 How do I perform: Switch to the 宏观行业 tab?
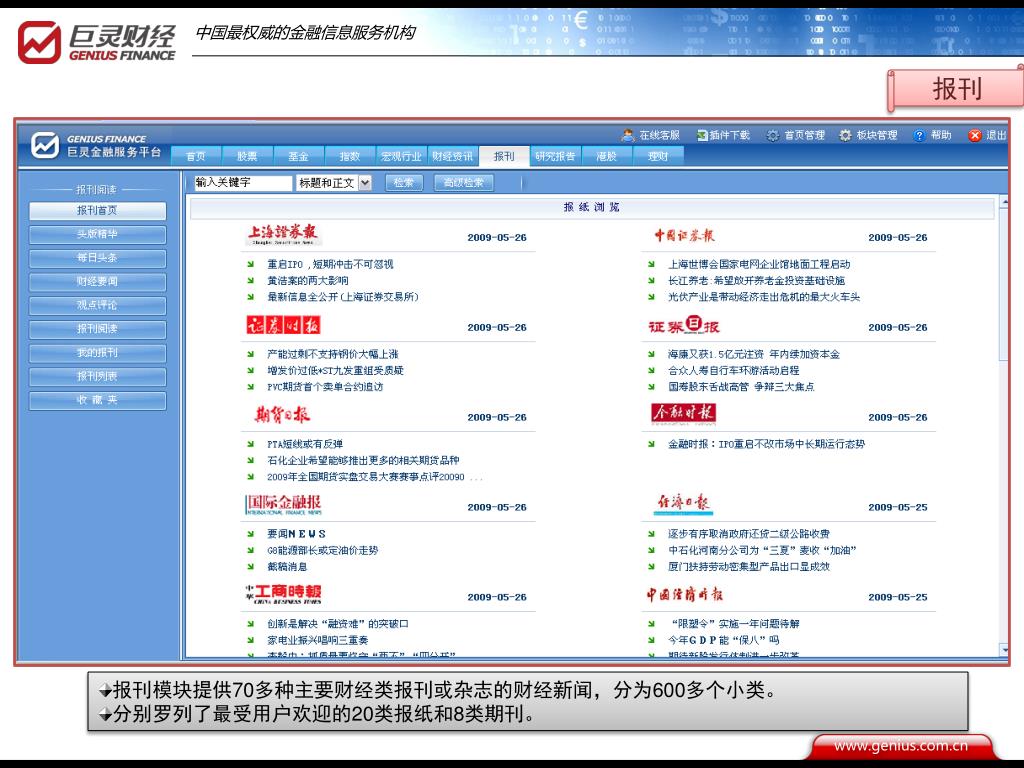pos(401,156)
